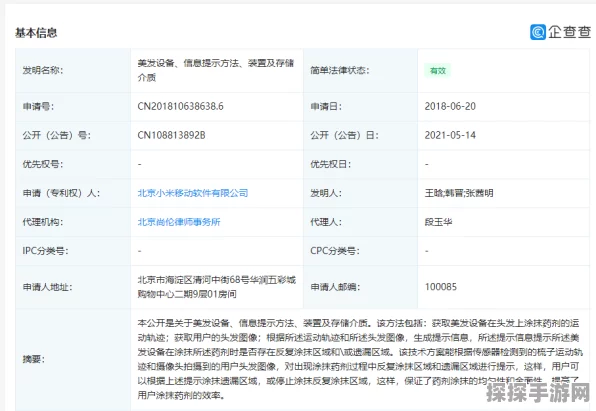Click the 申请号 label cell

tap(73, 106)
